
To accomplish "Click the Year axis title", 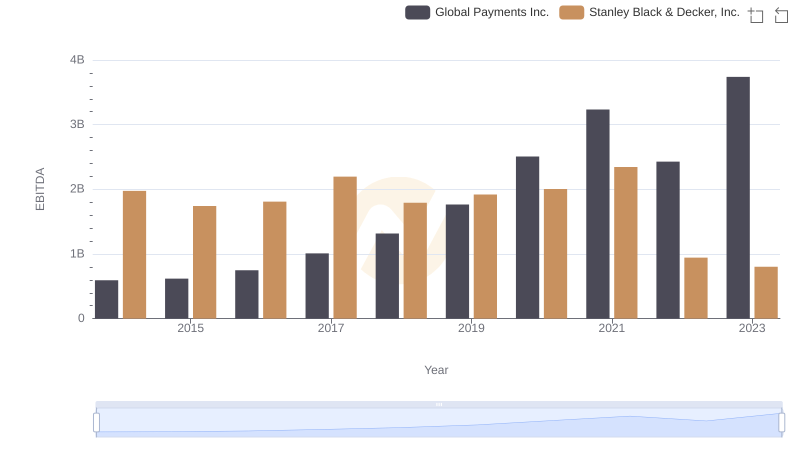I will click(x=436, y=370).
